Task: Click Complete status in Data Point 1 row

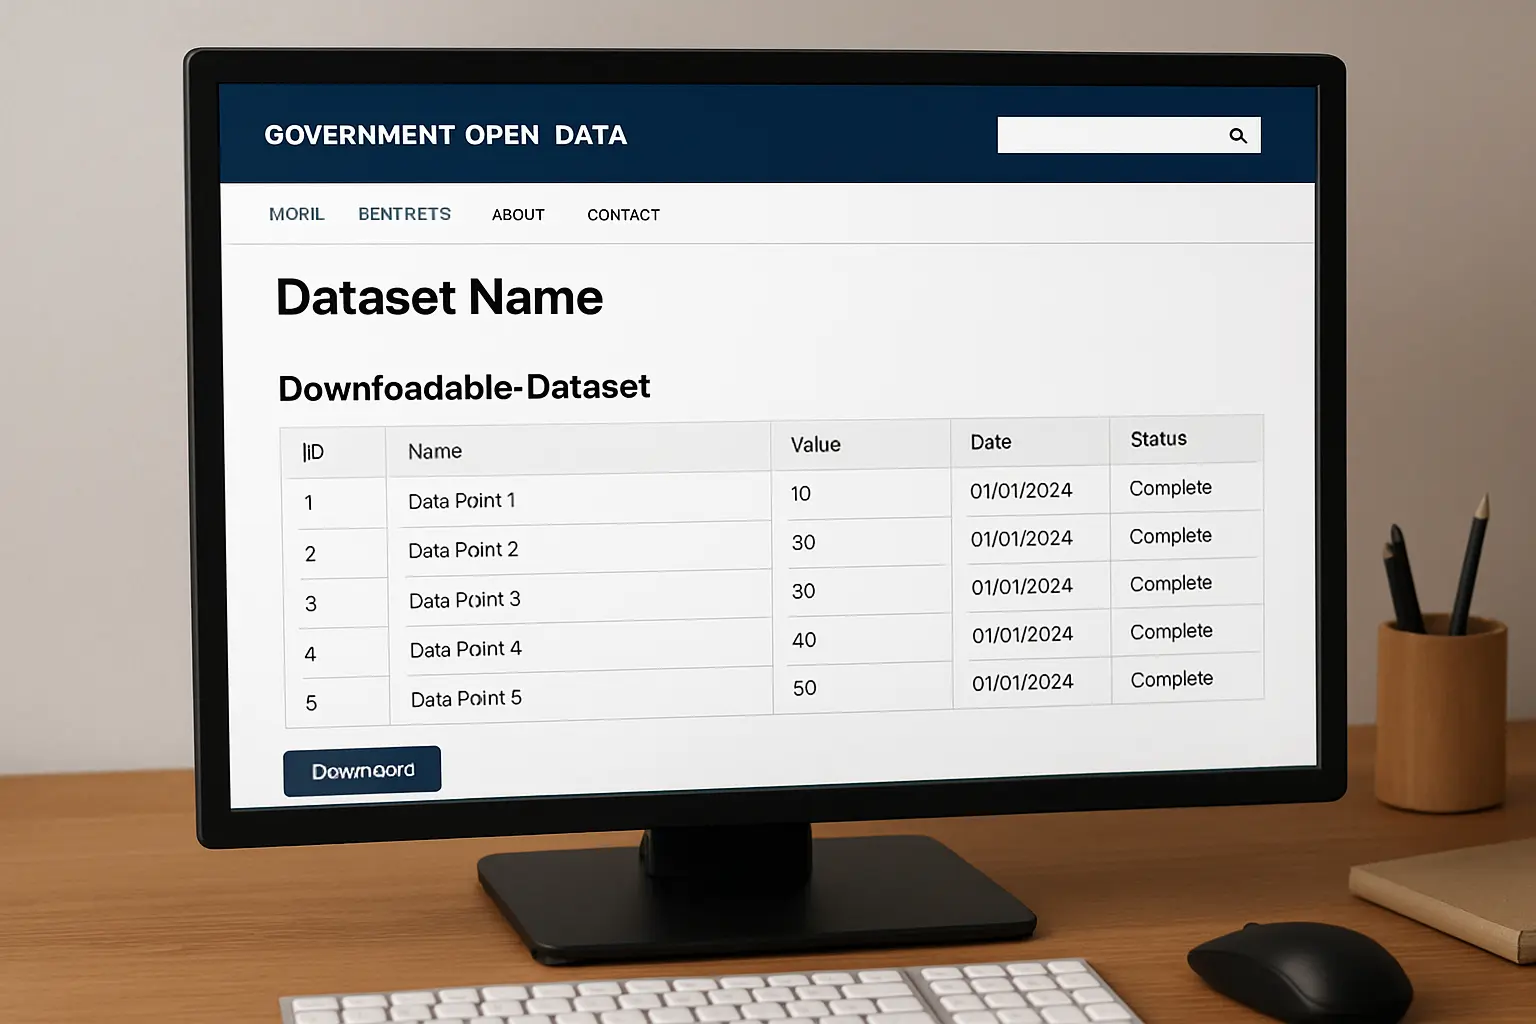Action: (1171, 488)
